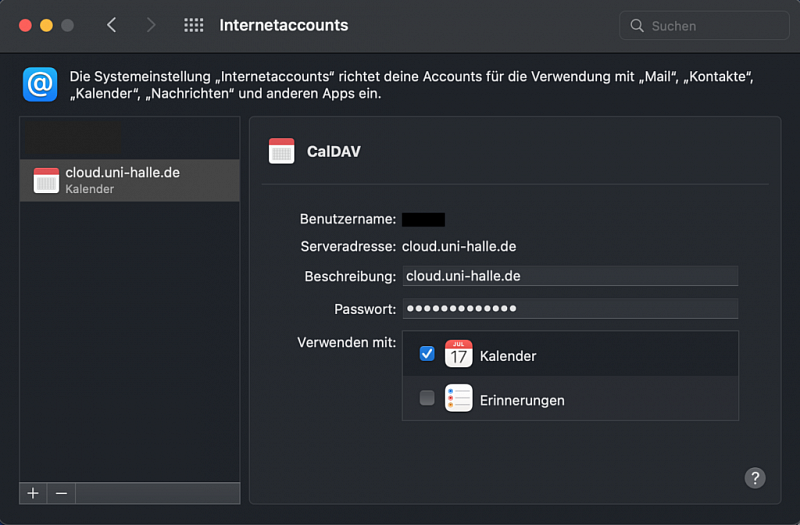
Task: Click the CalDAV header calendar icon
Action: 282,151
